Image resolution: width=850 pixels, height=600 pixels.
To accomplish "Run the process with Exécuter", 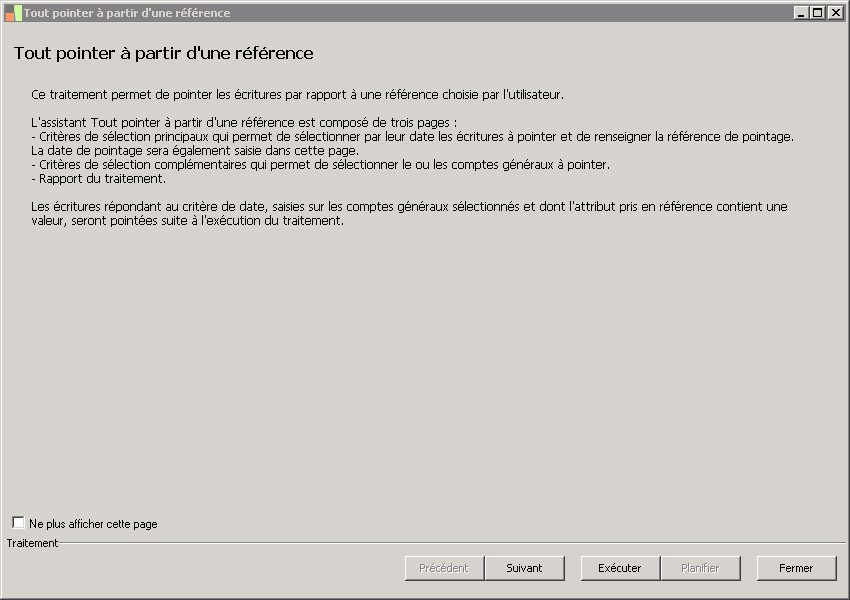I will pos(620,568).
